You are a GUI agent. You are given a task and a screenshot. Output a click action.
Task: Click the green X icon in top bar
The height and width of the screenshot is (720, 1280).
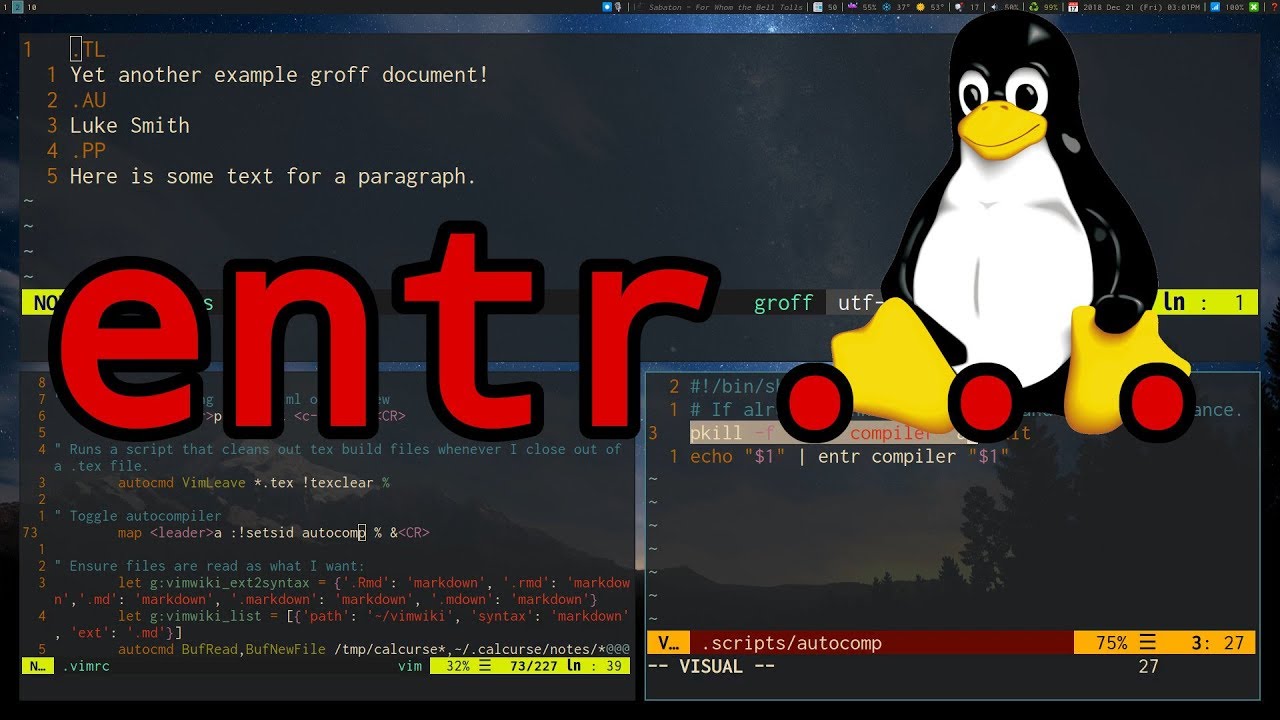[1254, 6]
